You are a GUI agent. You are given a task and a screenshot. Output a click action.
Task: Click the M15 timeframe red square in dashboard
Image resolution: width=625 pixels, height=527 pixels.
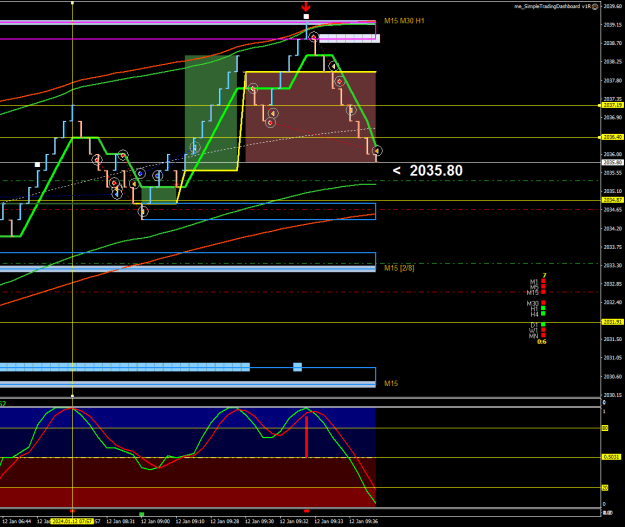tap(543, 292)
